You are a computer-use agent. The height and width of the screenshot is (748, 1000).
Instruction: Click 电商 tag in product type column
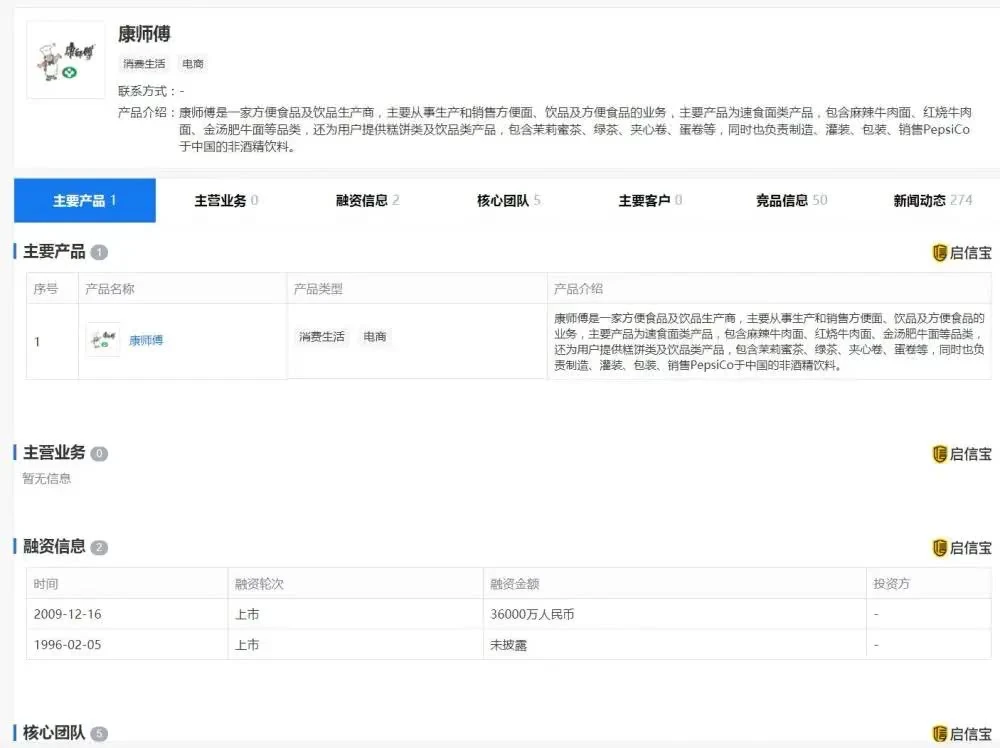(x=375, y=337)
